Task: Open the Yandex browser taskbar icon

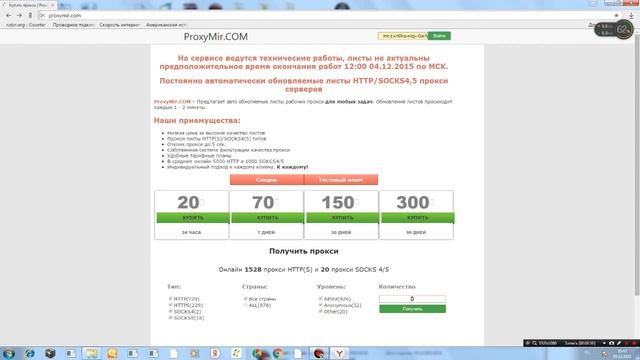Action: click(x=339, y=353)
